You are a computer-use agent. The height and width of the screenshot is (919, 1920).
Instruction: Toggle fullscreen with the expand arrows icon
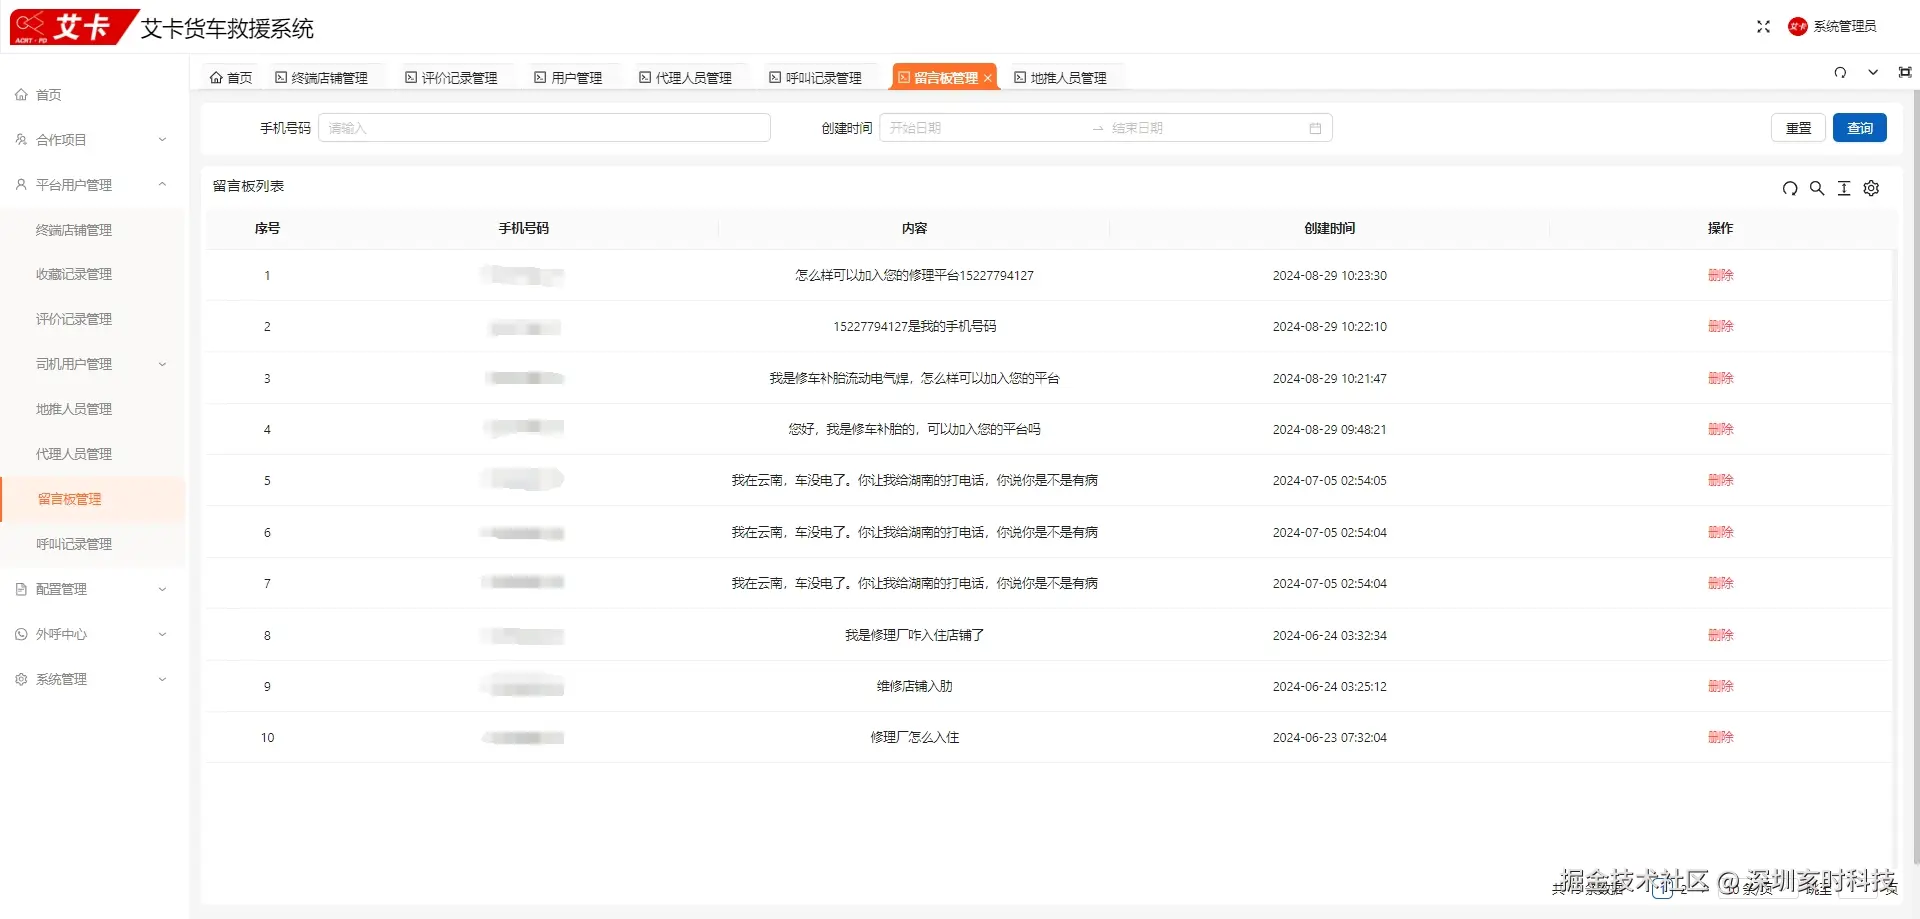(x=1763, y=27)
